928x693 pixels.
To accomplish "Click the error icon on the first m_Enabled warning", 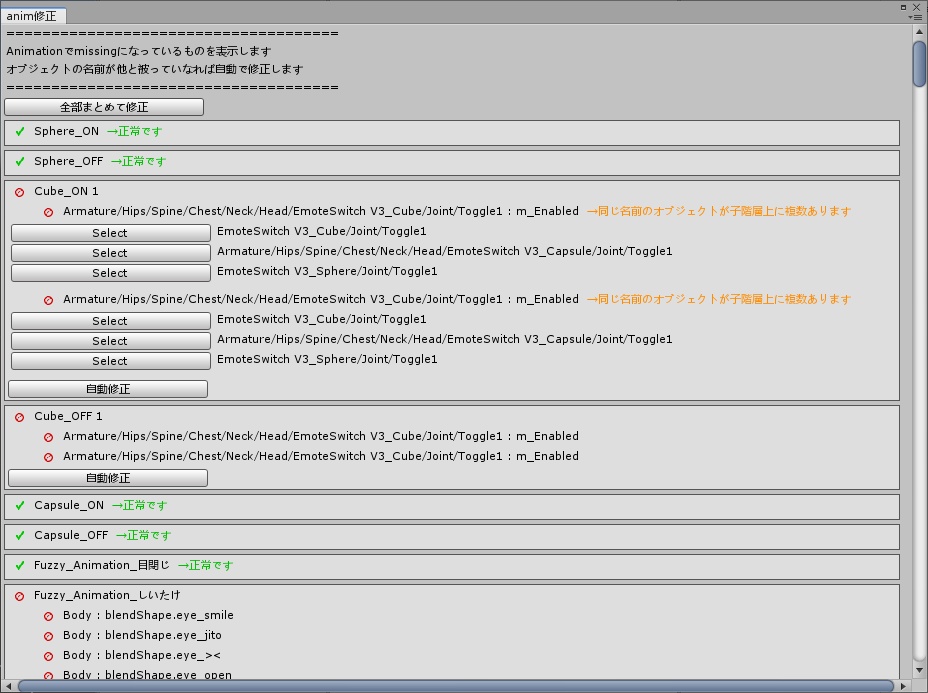I will click(x=47, y=211).
